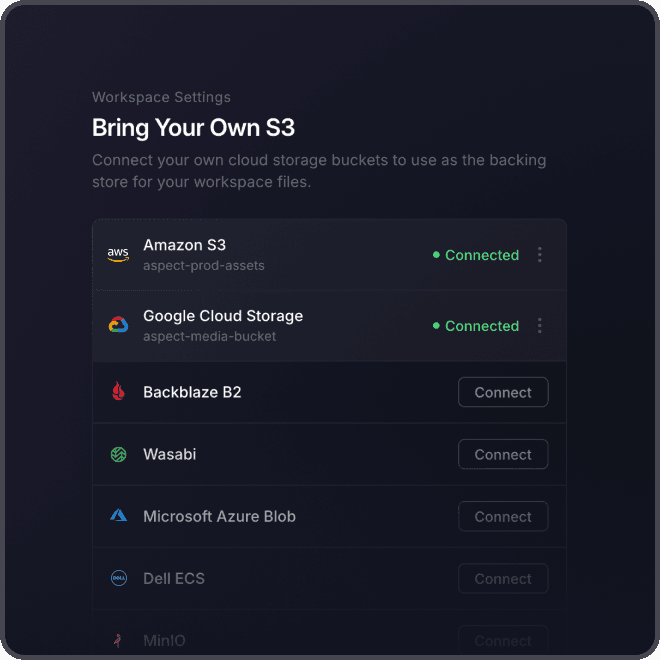
Task: Click the Google Cloud Storage logo icon
Action: (x=118, y=325)
